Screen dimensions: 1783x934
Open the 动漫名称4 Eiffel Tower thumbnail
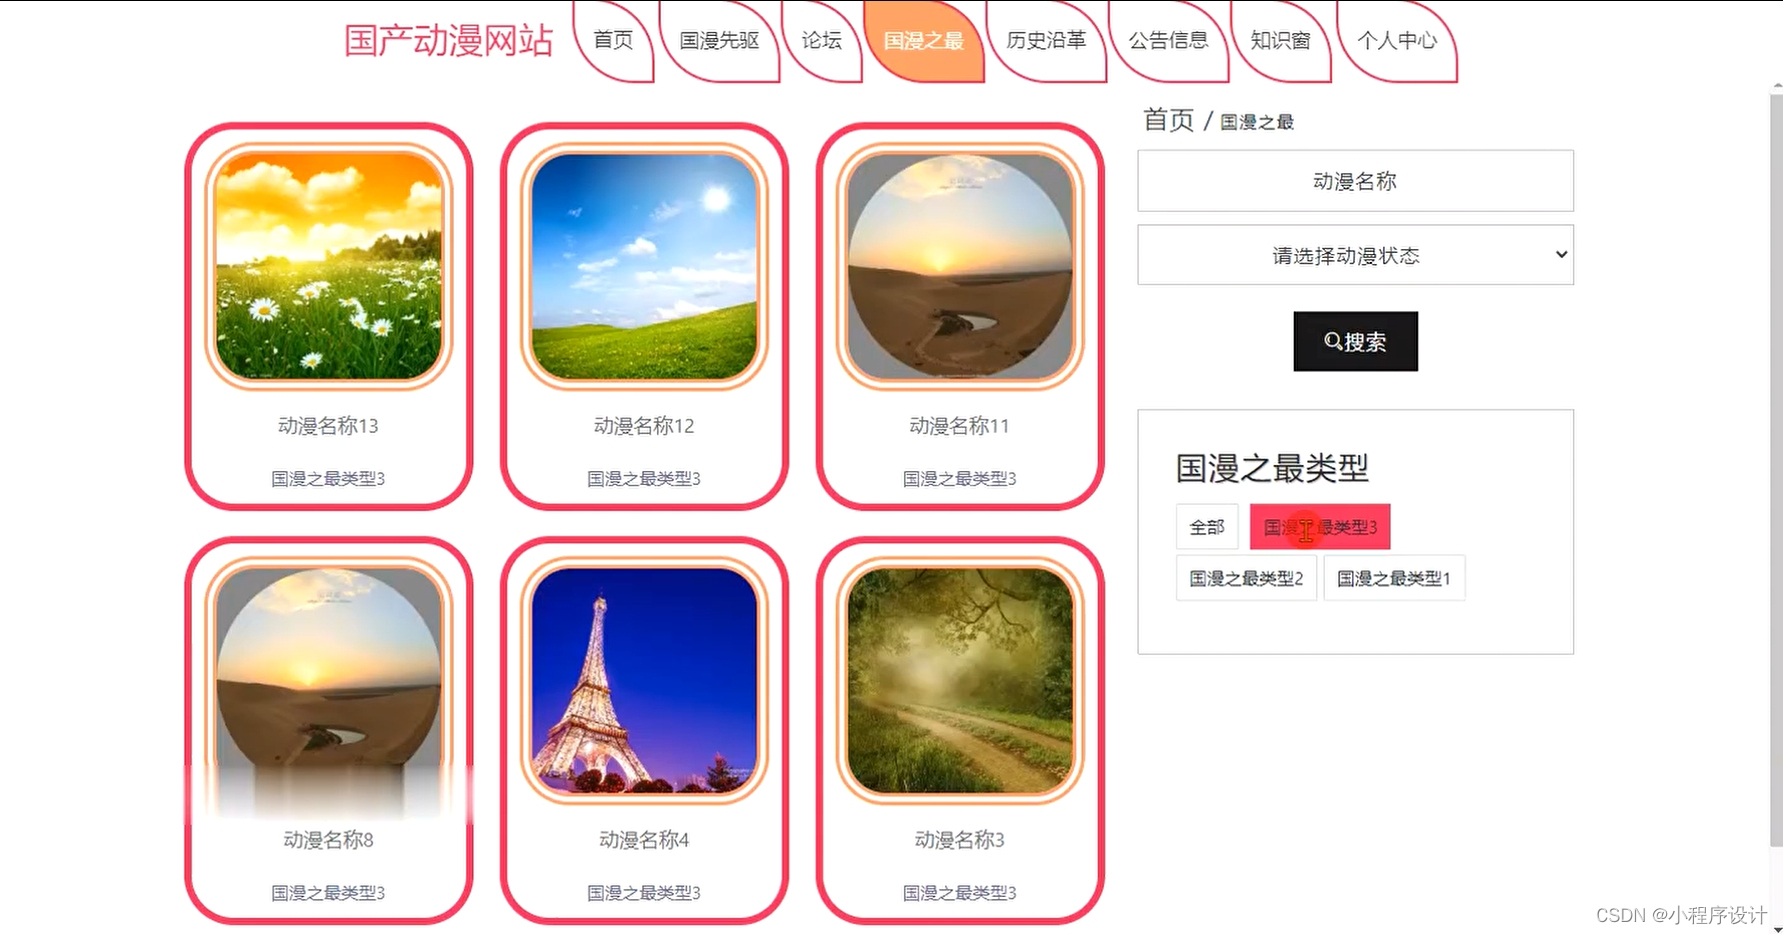645,680
